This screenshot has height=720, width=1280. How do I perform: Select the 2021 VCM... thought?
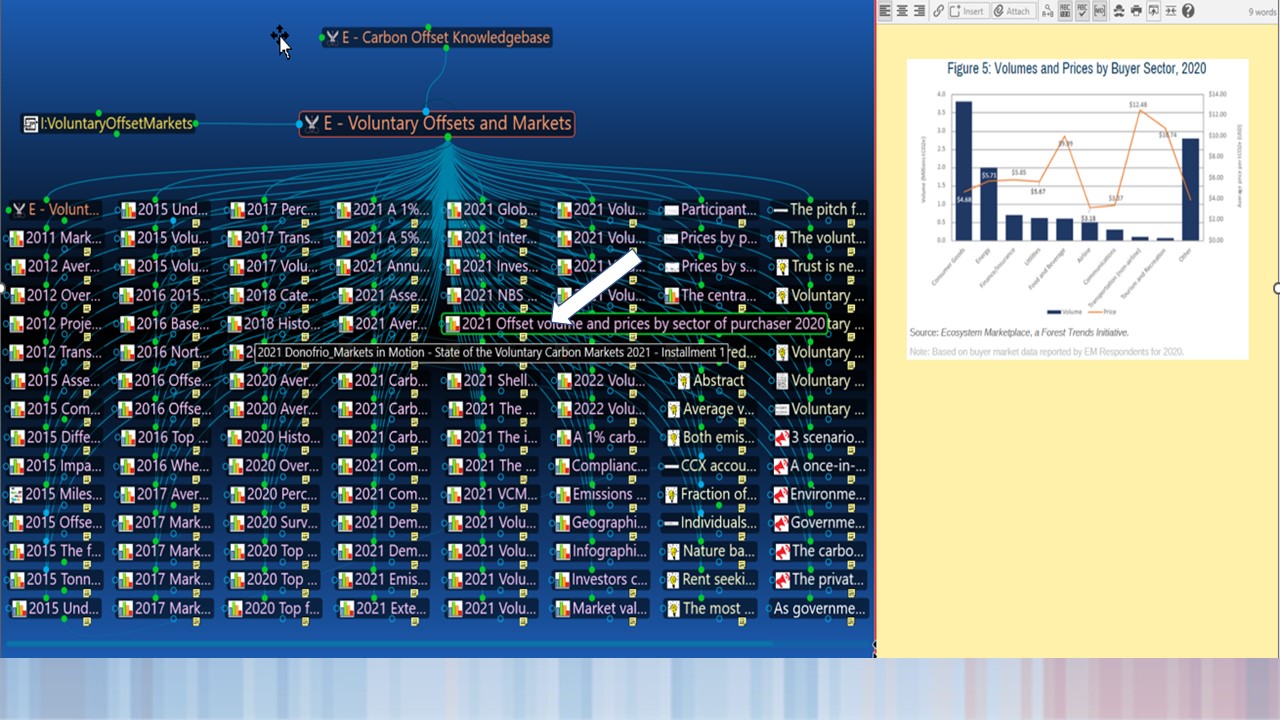pos(491,494)
